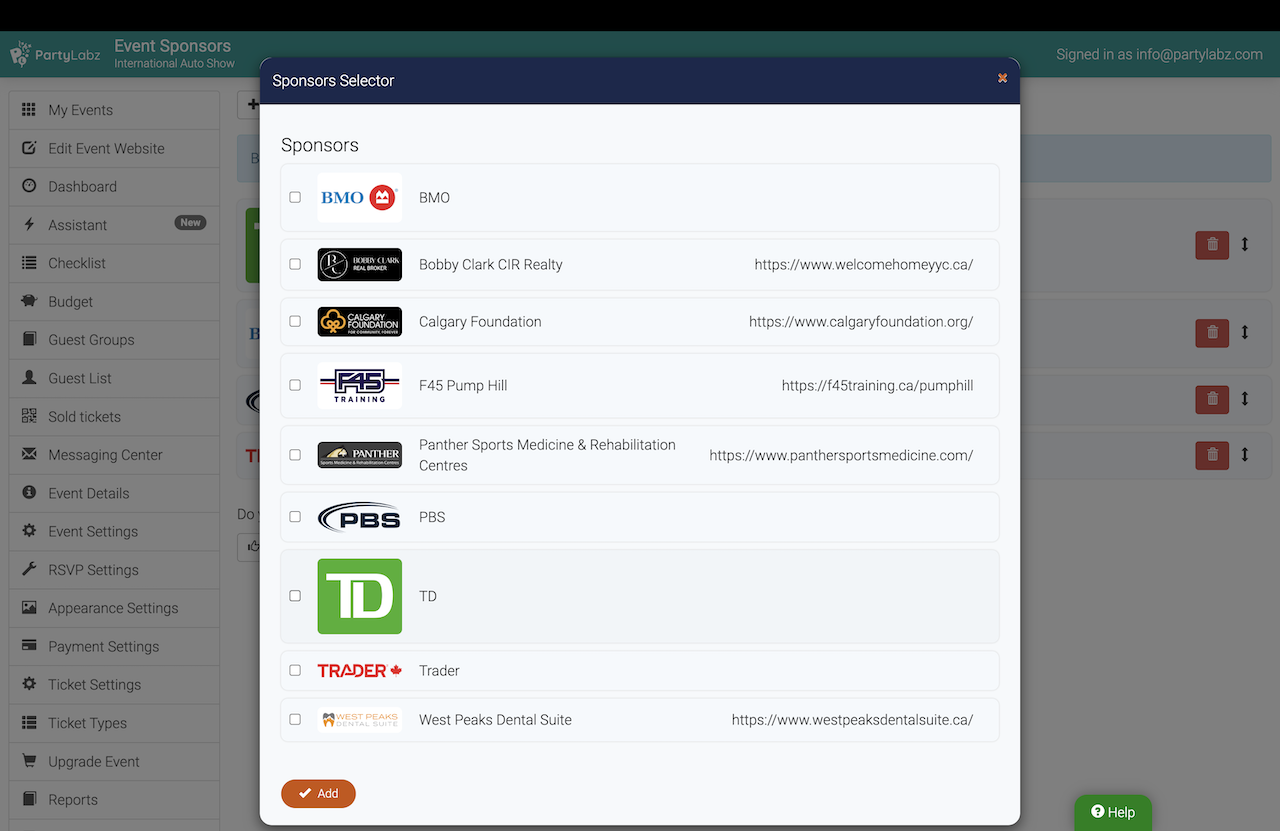The width and height of the screenshot is (1280, 831).
Task: Click the westpeaksdentalsuite.ca URL text
Action: click(x=852, y=720)
